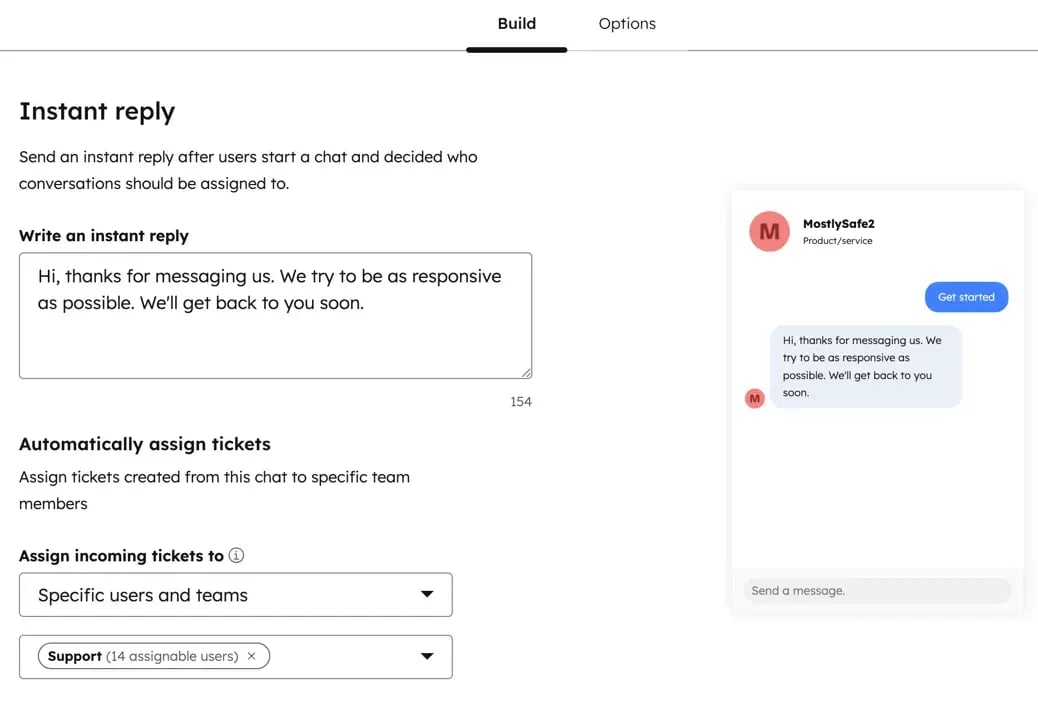Click the instant reply message bubble in preview

pos(865,366)
